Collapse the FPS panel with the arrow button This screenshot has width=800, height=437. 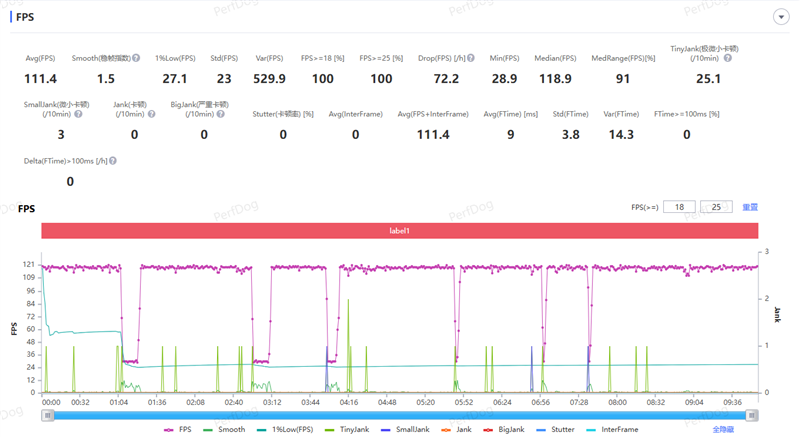[x=780, y=17]
